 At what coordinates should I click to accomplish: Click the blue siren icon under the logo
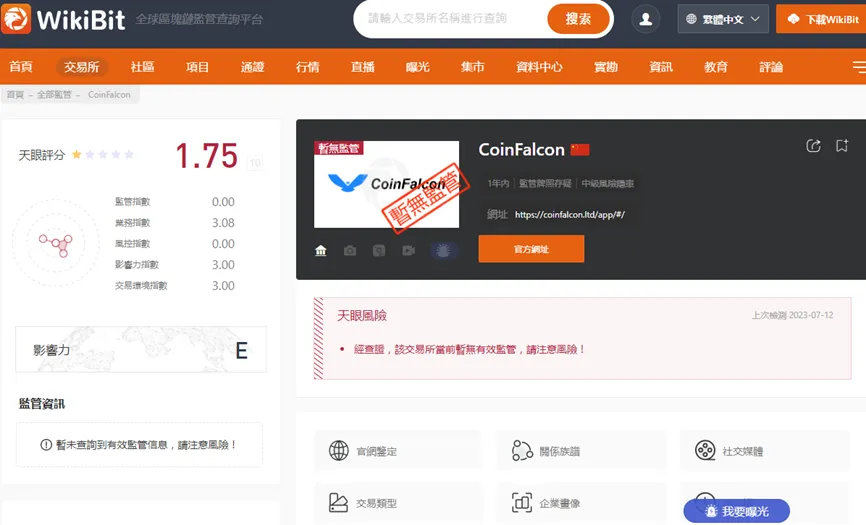[443, 251]
